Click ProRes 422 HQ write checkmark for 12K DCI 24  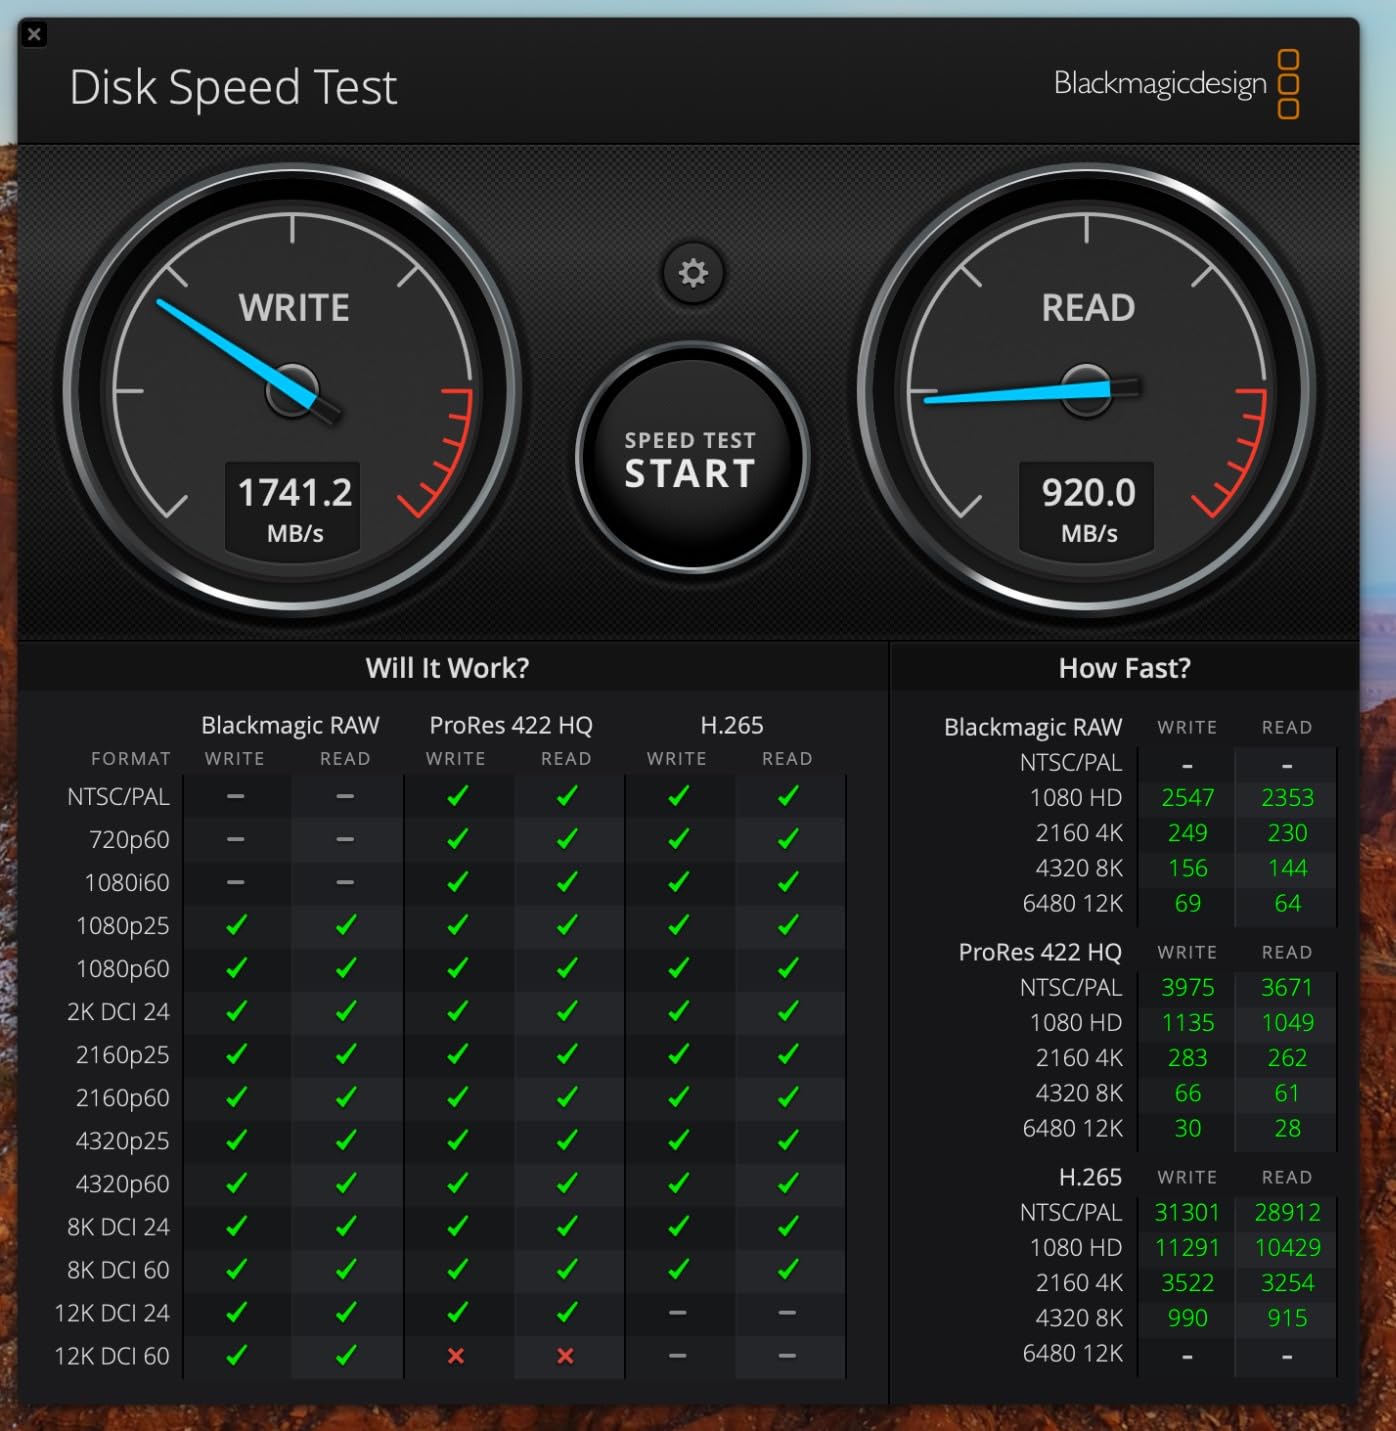click(x=457, y=1312)
